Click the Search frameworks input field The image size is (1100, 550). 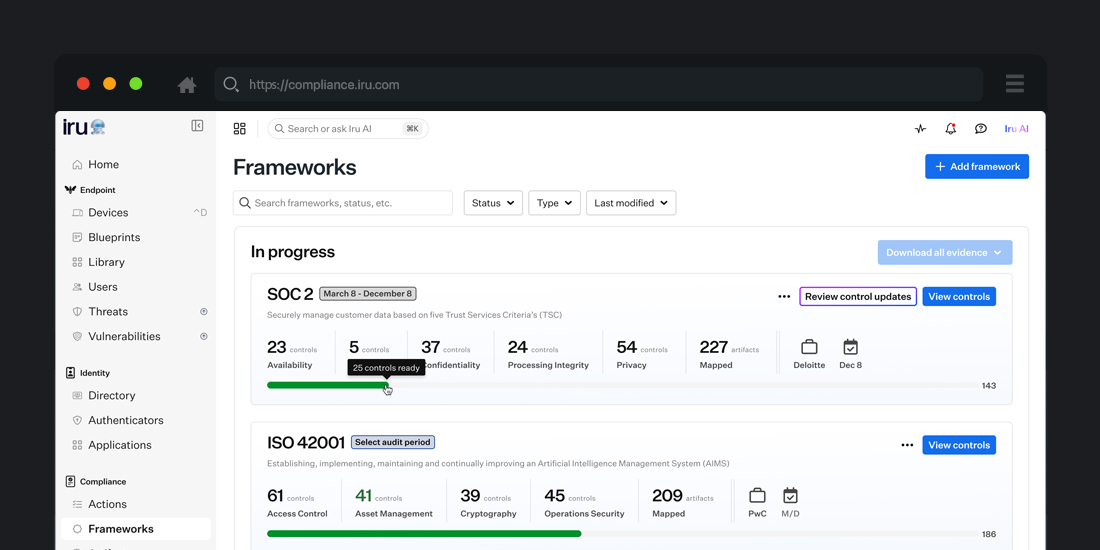[x=342, y=203]
